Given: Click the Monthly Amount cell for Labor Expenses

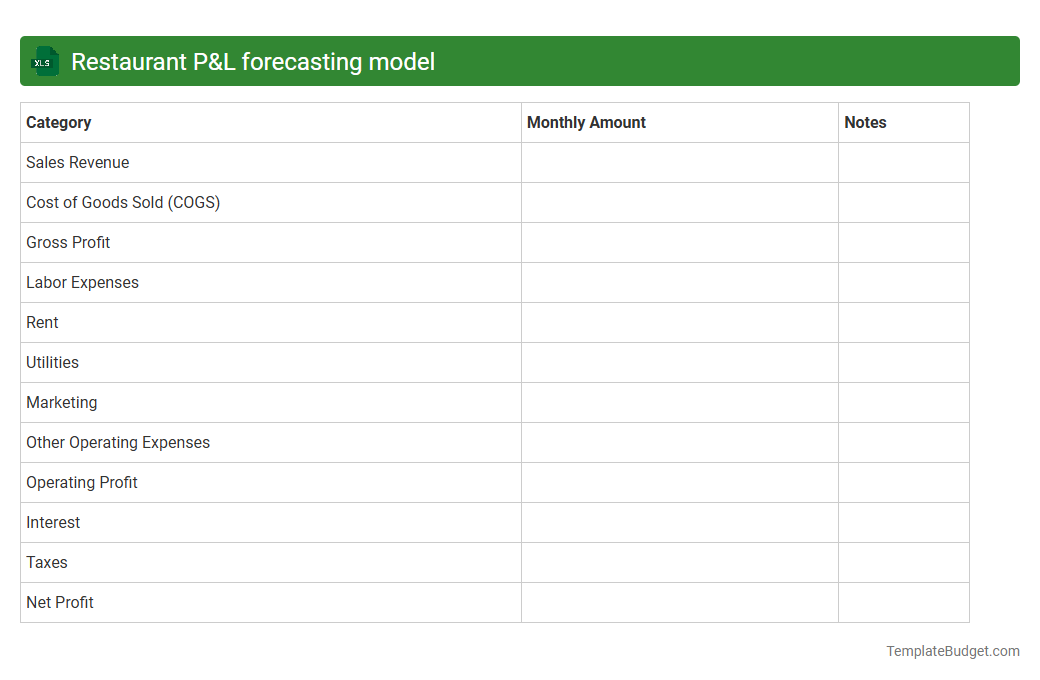Looking at the screenshot, I should pyautogui.click(x=679, y=282).
